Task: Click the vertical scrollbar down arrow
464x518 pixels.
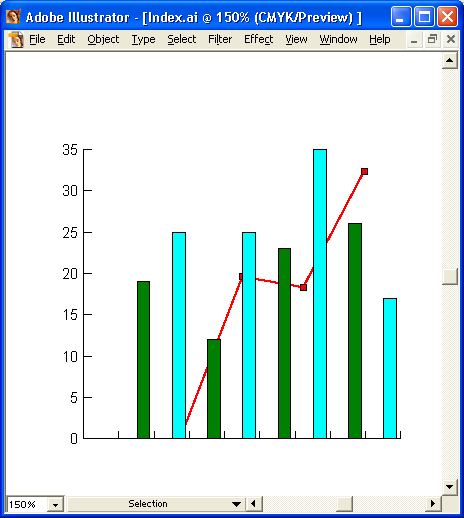Action: coord(450,487)
